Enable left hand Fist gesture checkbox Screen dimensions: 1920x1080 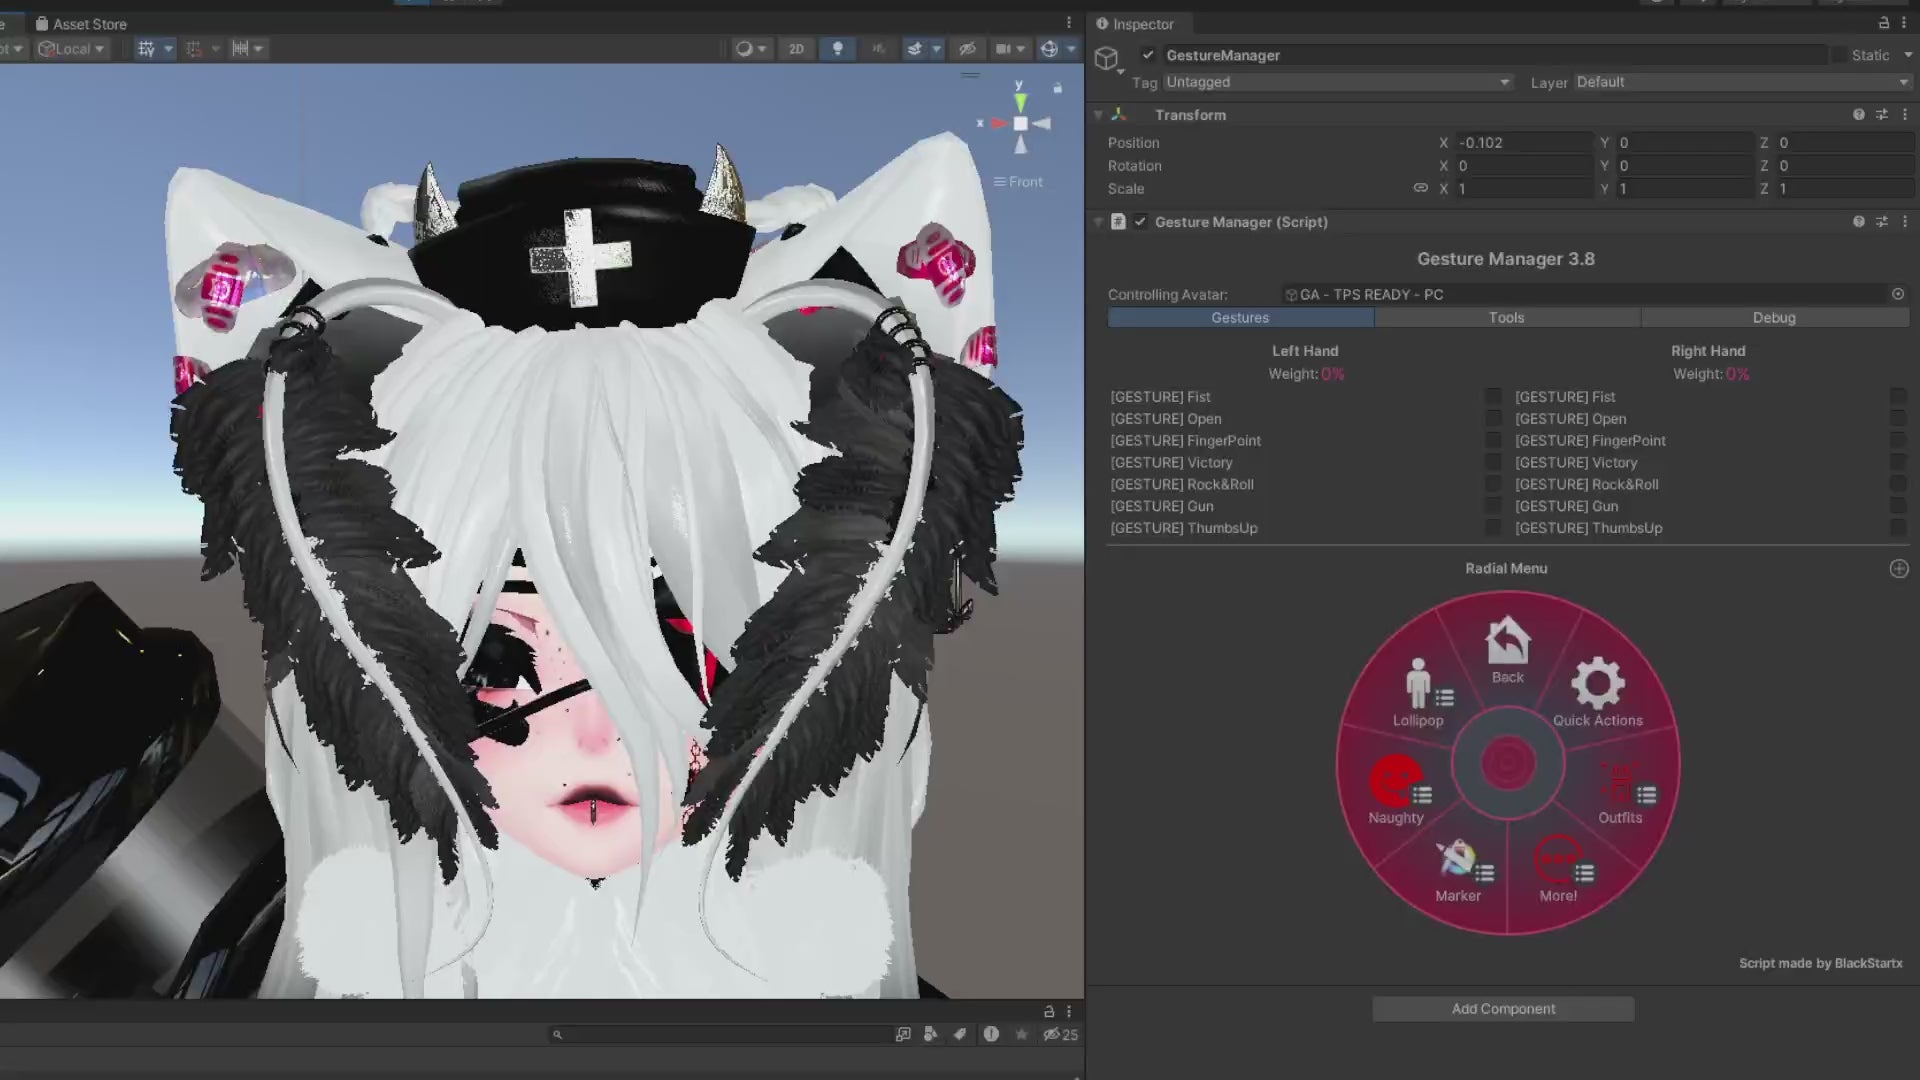pyautogui.click(x=1493, y=397)
